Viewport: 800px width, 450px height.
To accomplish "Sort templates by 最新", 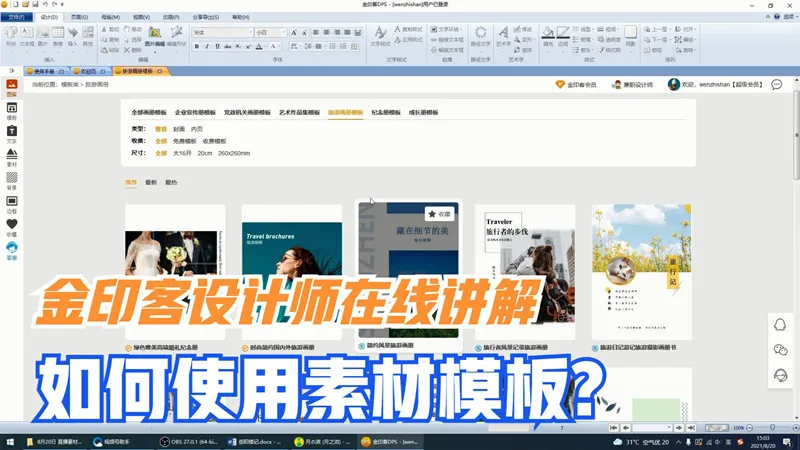I will pos(151,182).
